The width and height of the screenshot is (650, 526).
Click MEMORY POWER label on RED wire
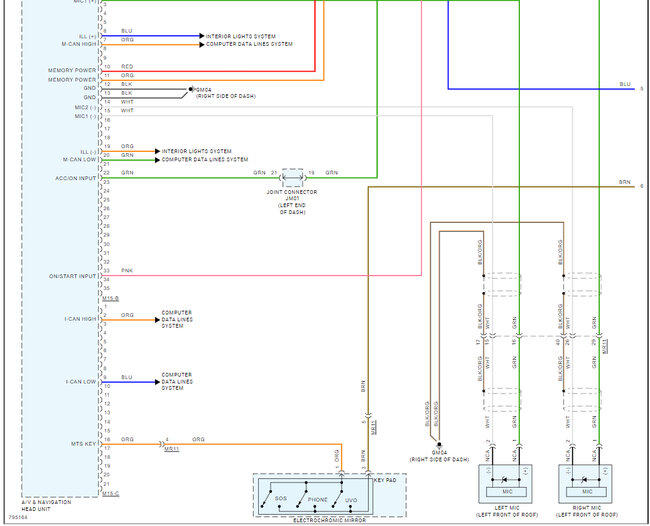pos(72,70)
